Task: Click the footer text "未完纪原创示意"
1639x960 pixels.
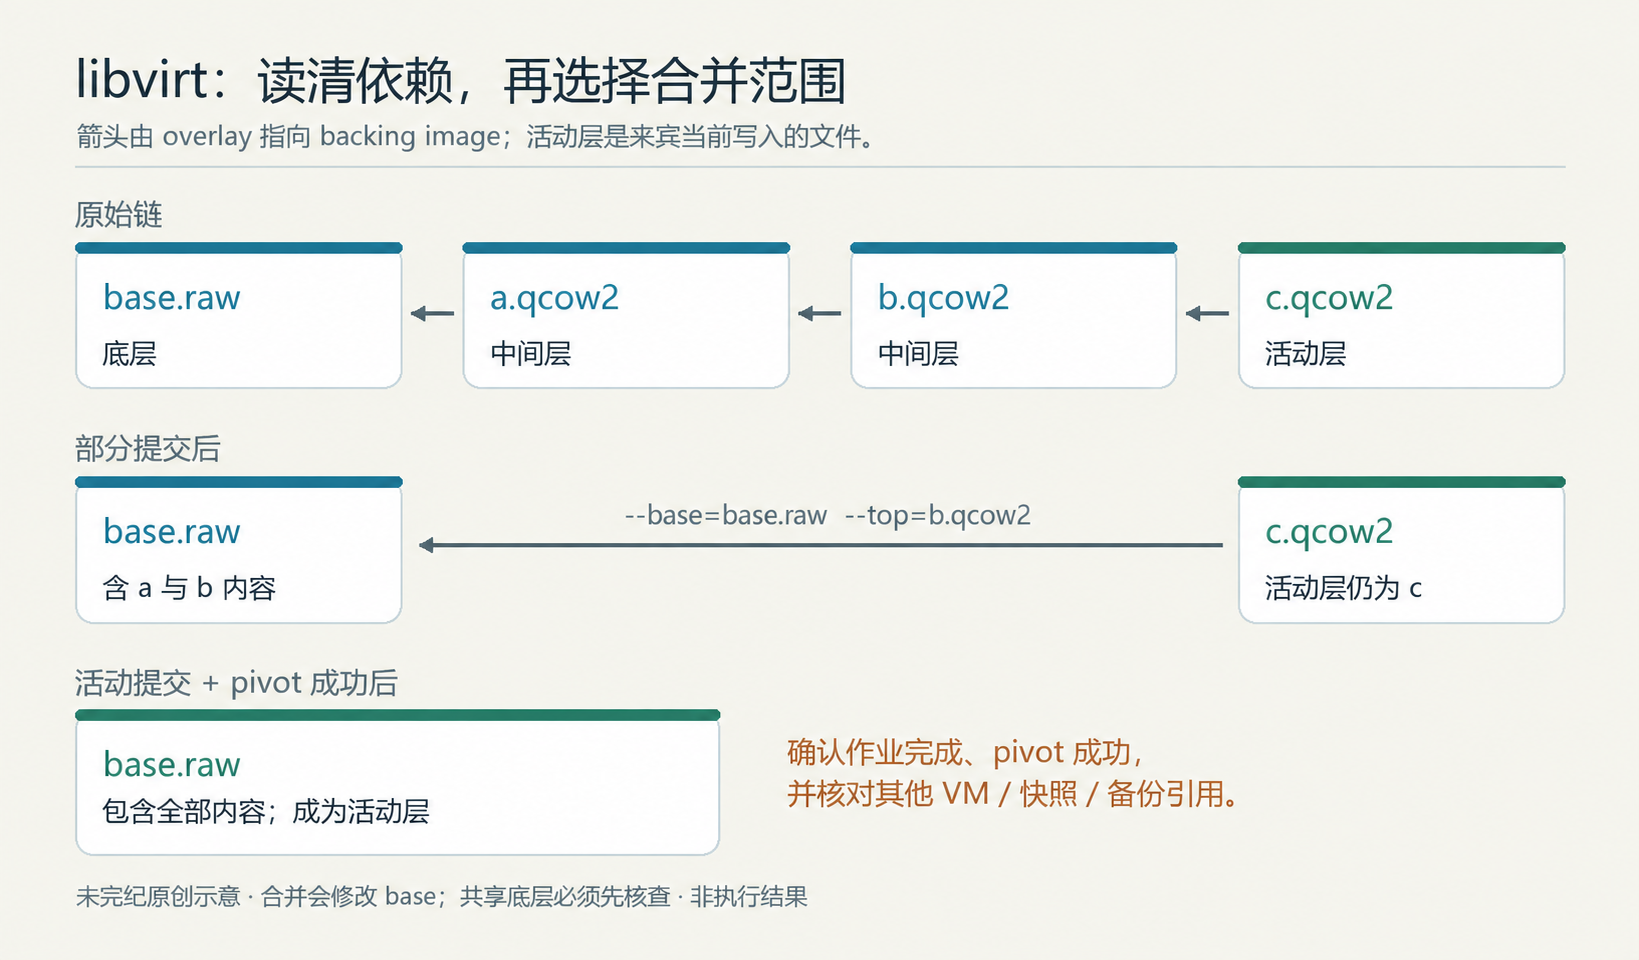Action: click(158, 897)
